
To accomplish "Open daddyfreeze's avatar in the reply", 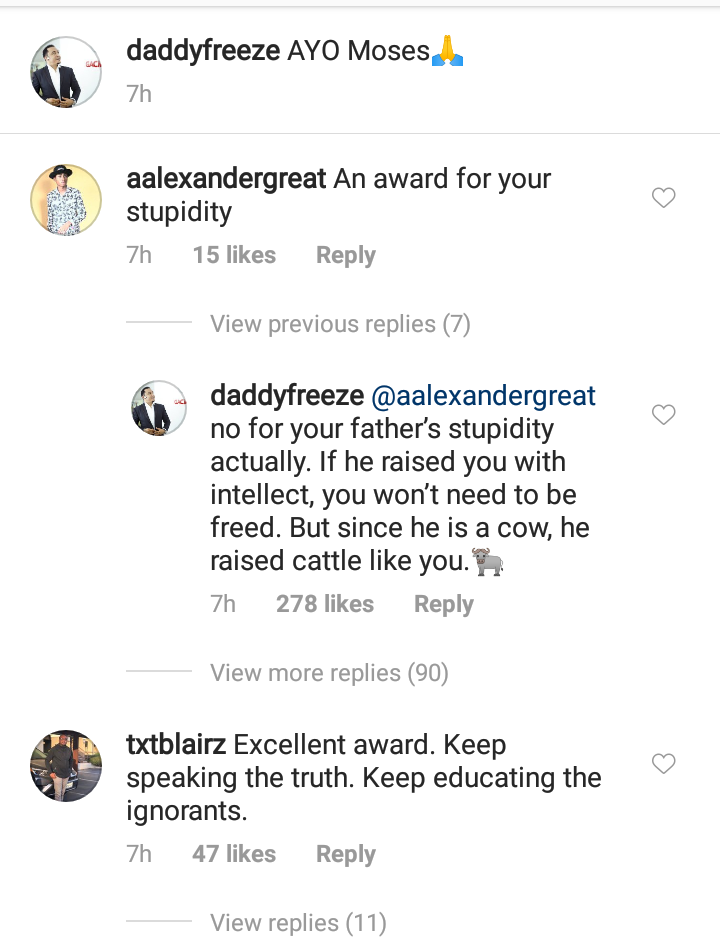I will point(160,408).
